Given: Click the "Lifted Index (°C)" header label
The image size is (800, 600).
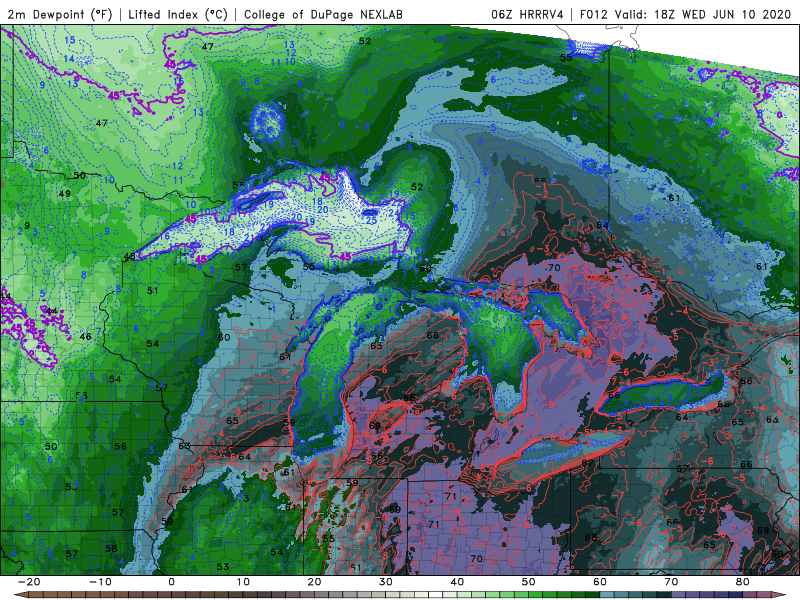Looking at the screenshot, I should tap(178, 14).
